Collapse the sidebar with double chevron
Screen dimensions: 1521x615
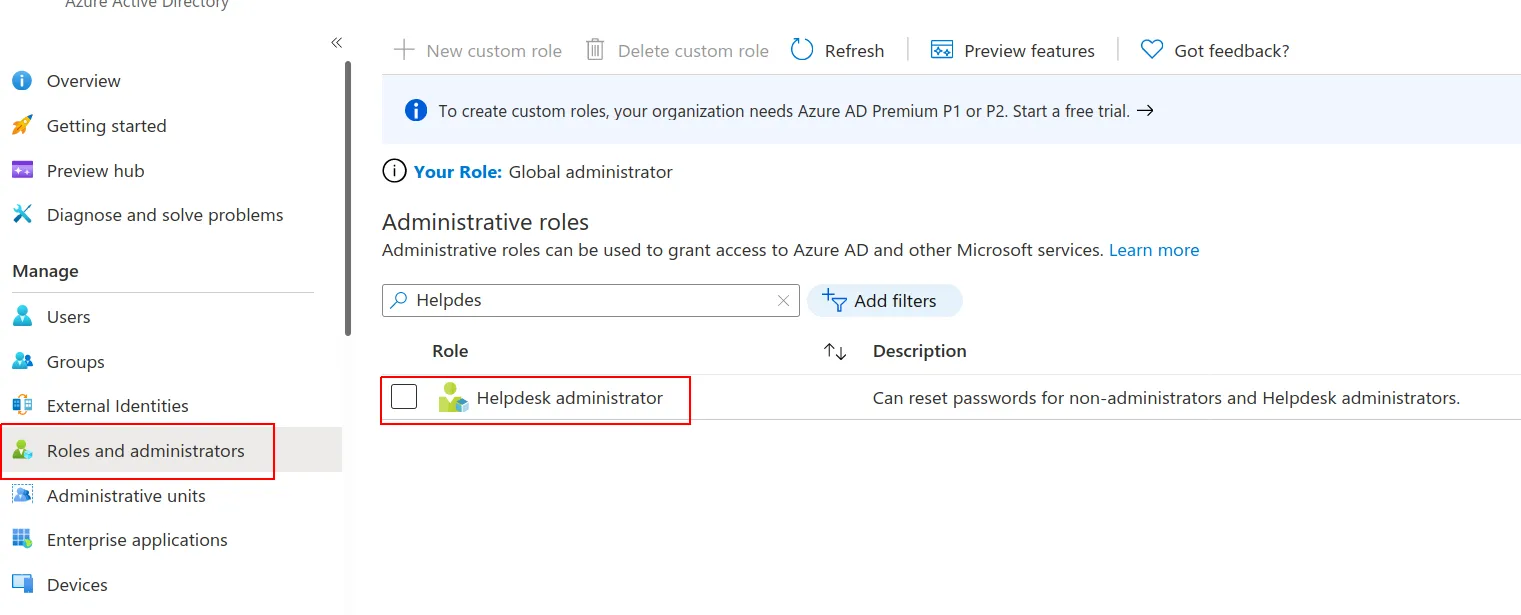336,42
